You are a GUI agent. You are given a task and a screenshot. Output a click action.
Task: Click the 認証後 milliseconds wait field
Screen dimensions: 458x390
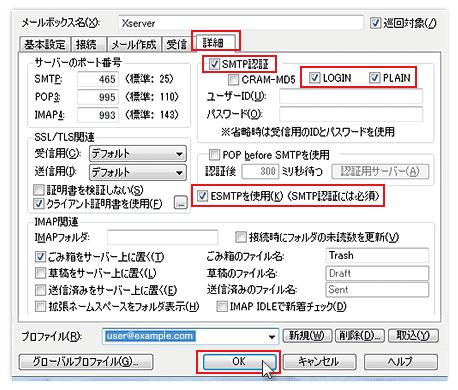[x=260, y=171]
